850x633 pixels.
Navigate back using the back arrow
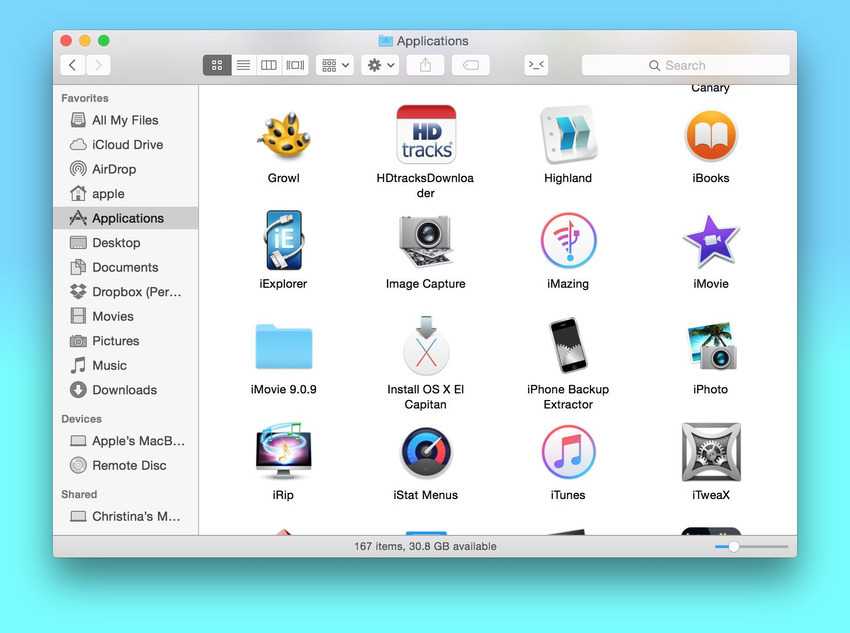(72, 64)
